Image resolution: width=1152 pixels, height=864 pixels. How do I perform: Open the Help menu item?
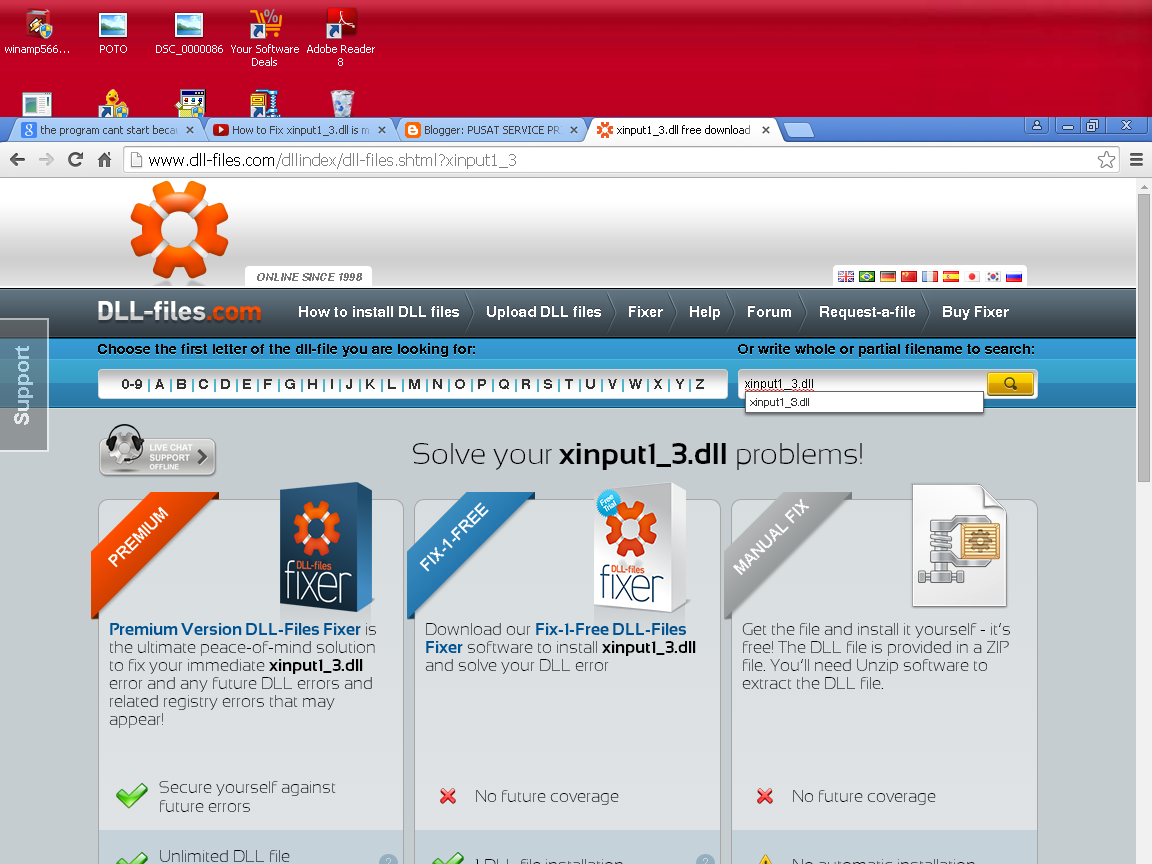pos(705,312)
